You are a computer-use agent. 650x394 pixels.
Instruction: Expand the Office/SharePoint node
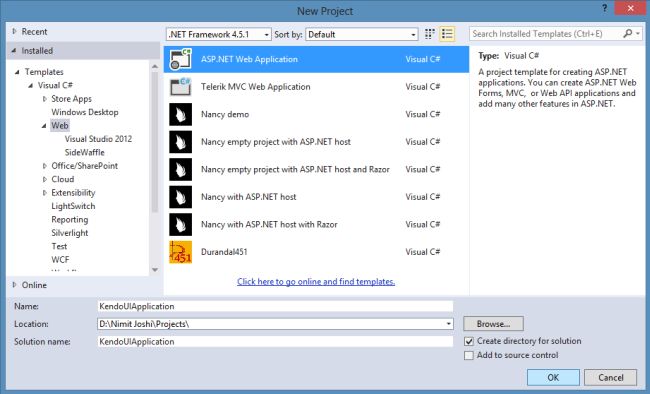coord(45,166)
